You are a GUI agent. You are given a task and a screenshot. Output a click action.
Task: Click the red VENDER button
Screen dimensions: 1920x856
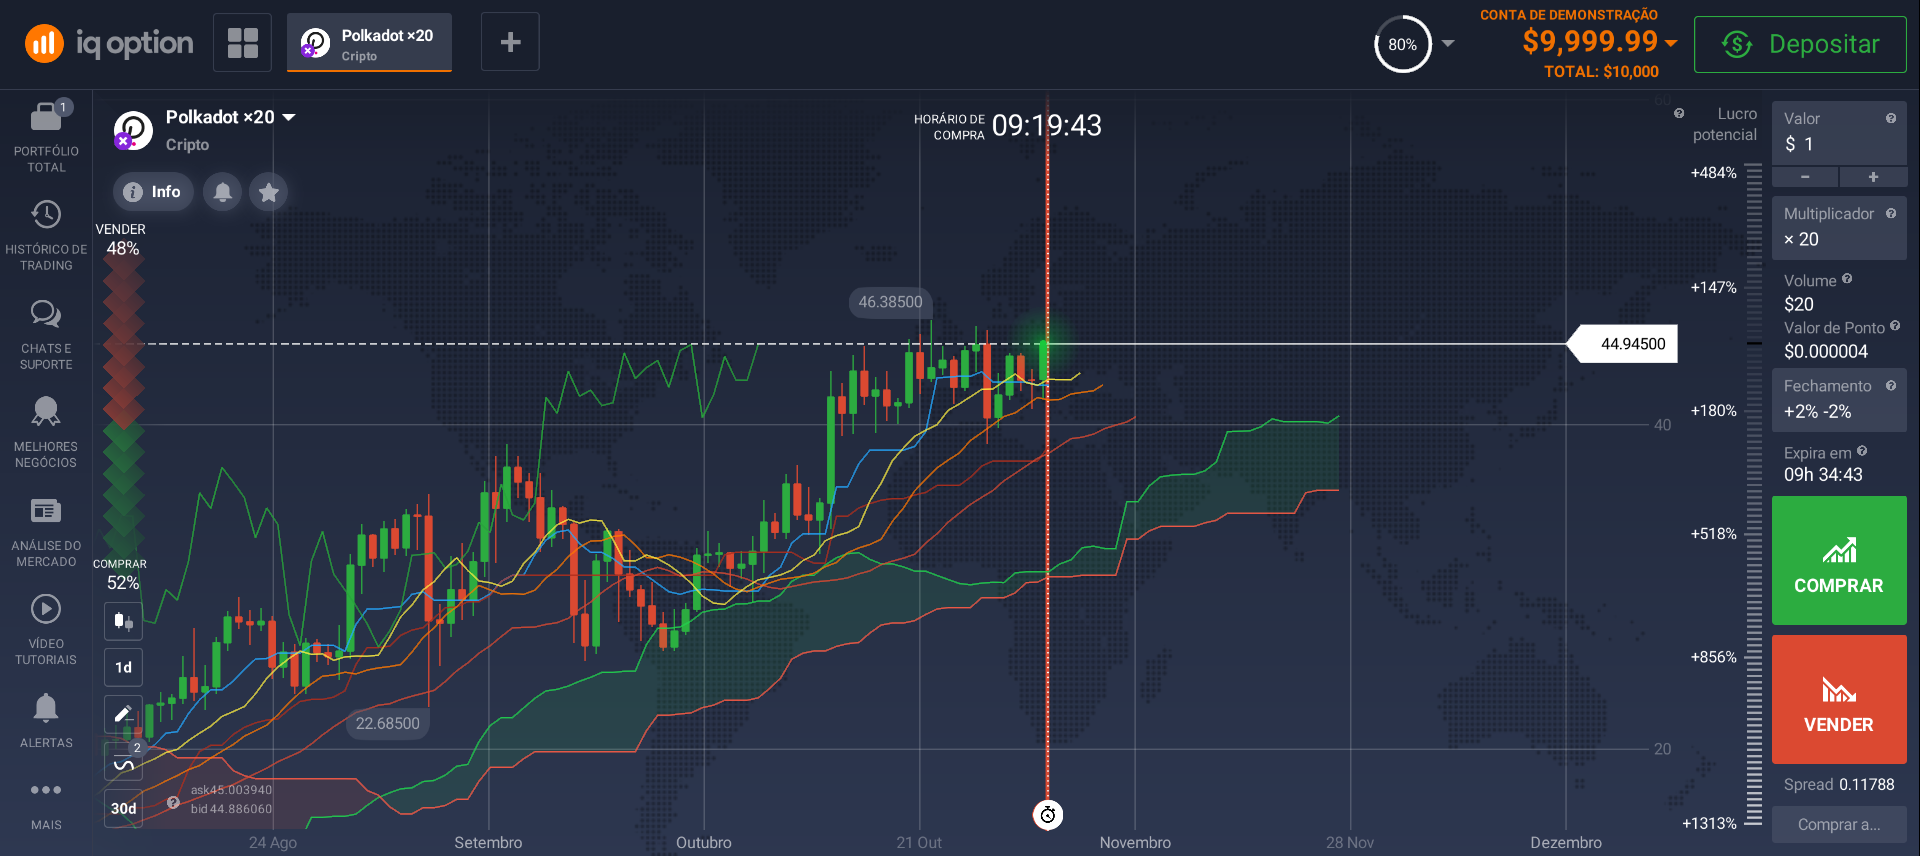[1839, 700]
